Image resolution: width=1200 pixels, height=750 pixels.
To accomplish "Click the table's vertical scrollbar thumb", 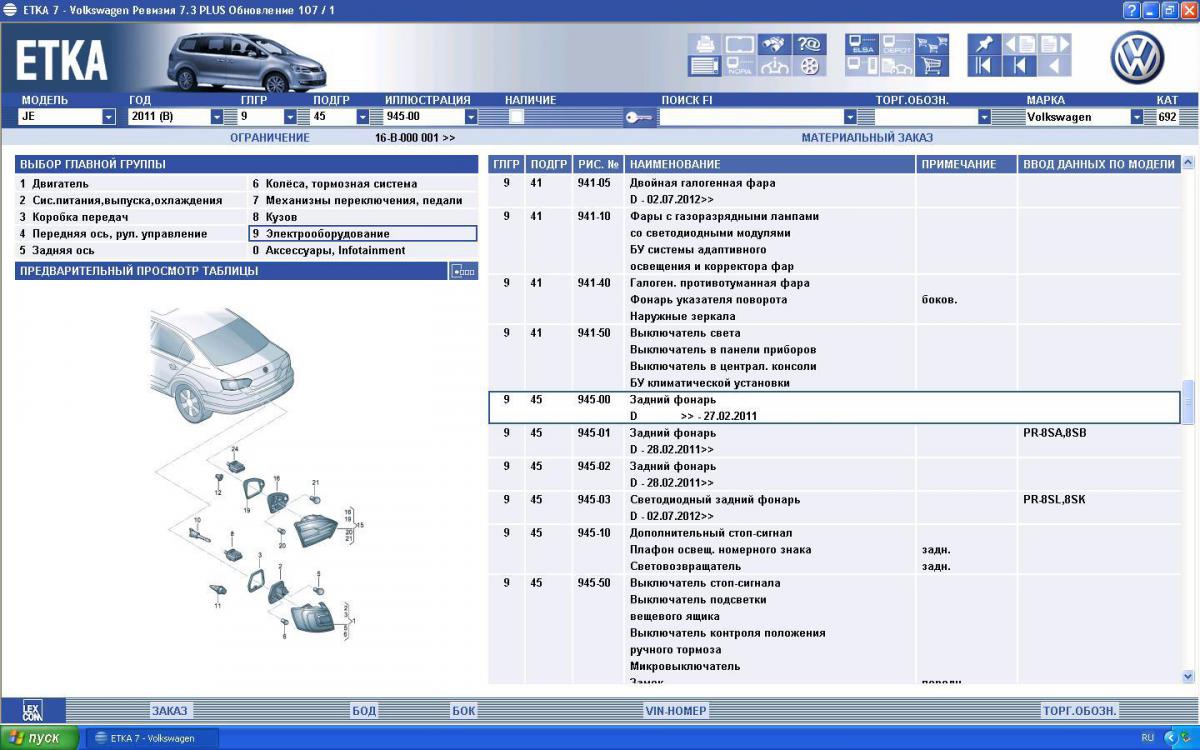I will tap(1188, 402).
